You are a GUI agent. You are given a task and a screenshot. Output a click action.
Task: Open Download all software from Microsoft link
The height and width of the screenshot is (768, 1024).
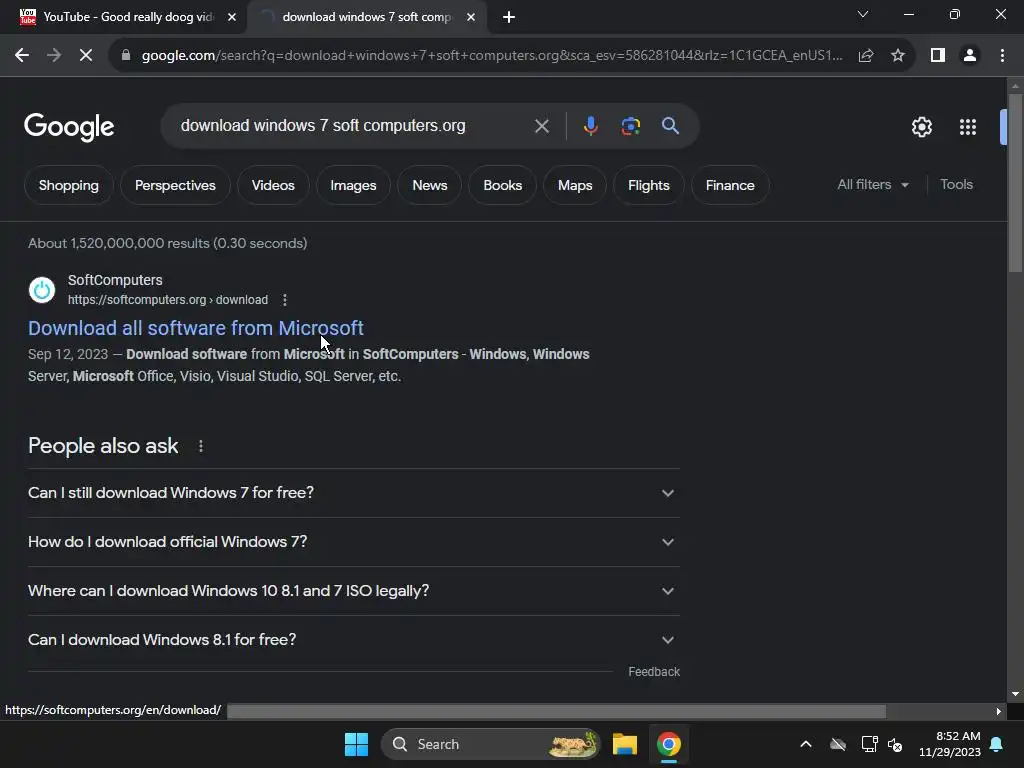tap(196, 328)
